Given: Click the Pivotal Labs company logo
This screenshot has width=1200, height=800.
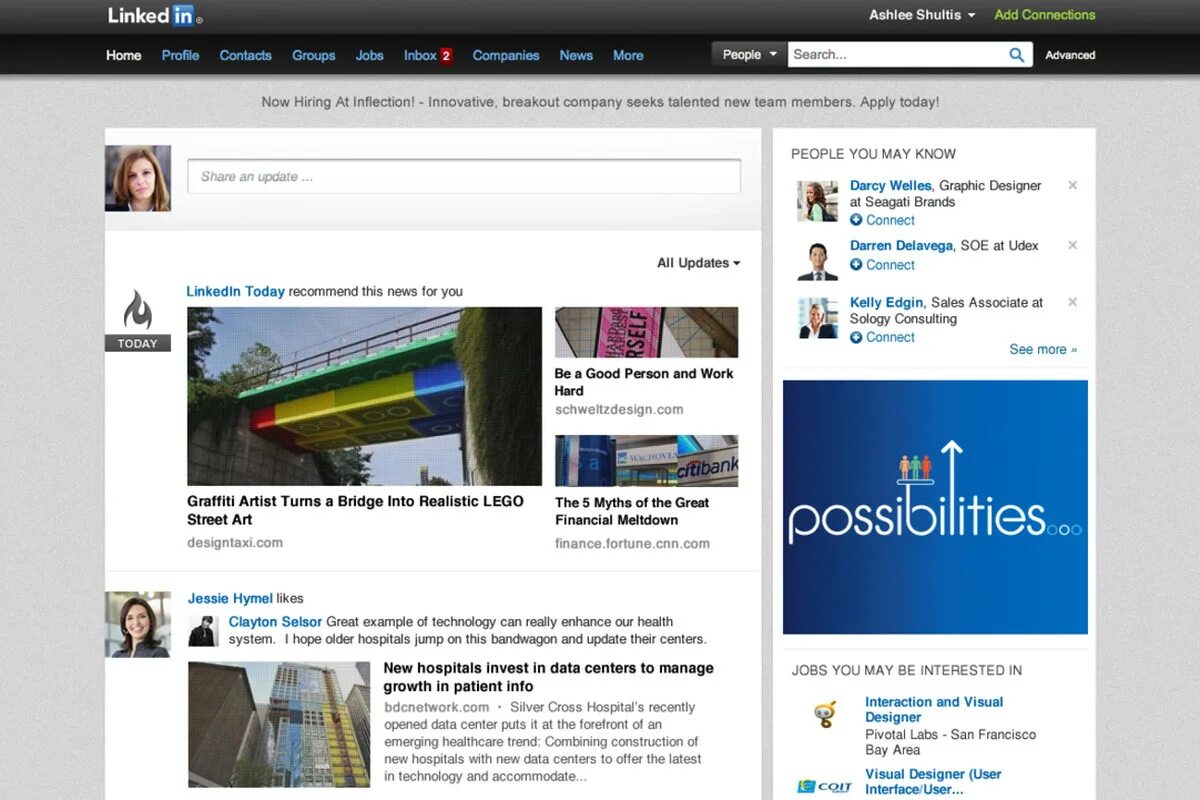Looking at the screenshot, I should click(x=824, y=714).
